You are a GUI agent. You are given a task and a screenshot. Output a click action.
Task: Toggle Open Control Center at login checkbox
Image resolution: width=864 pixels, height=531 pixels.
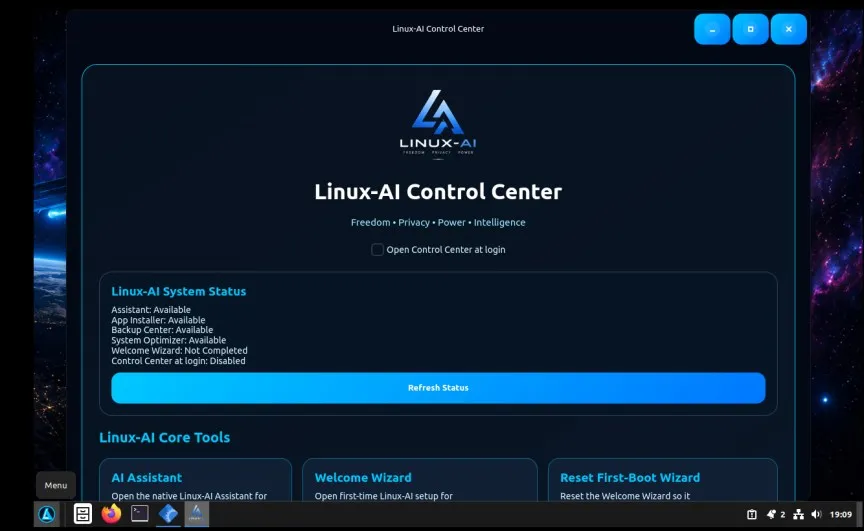tap(377, 250)
